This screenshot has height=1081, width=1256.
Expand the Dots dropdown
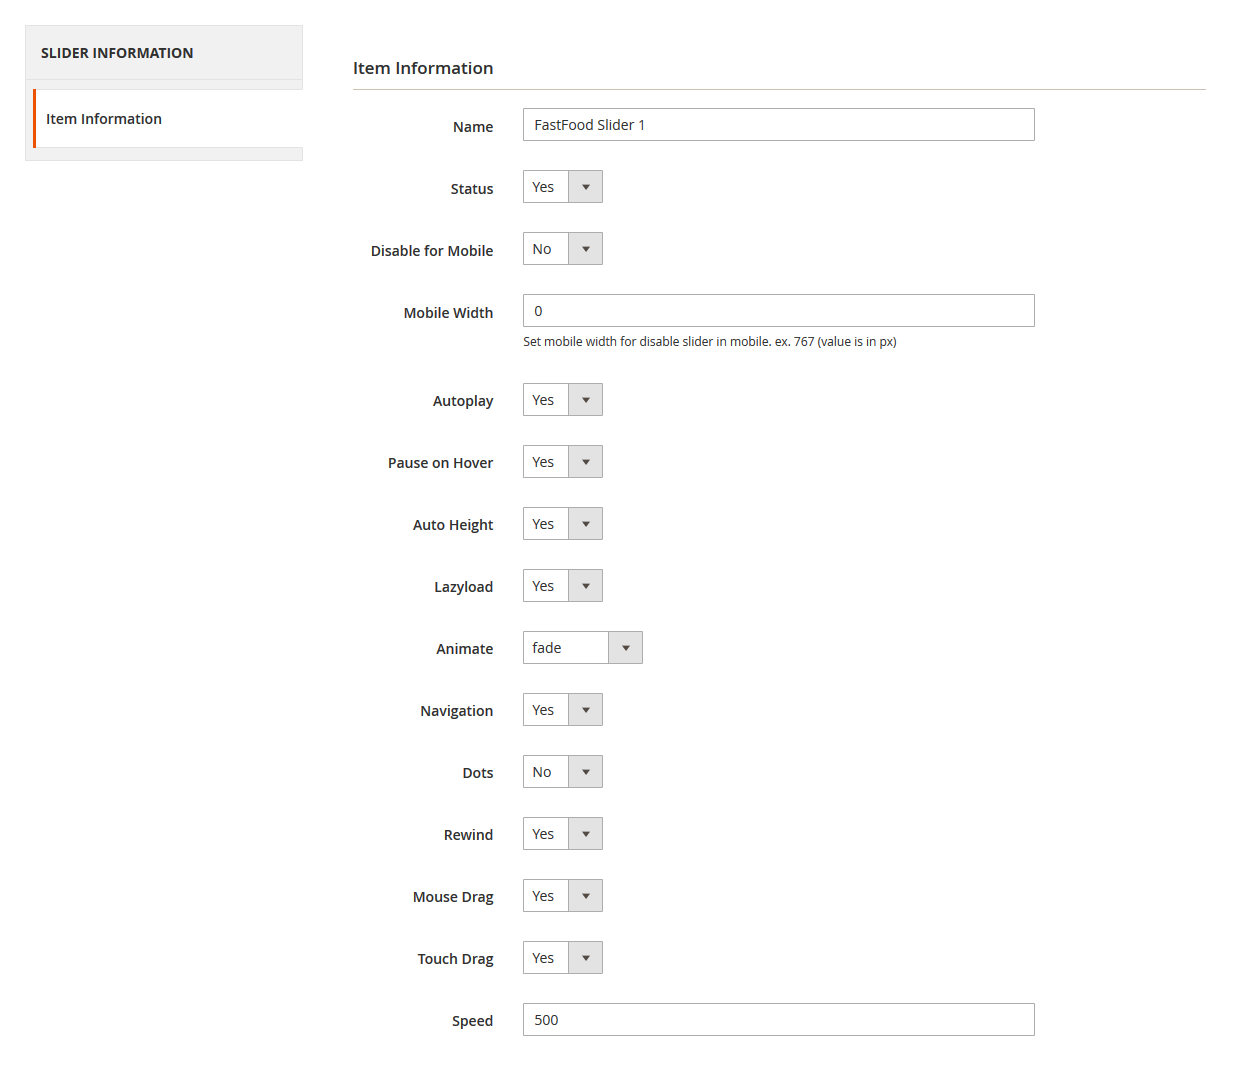click(562, 772)
